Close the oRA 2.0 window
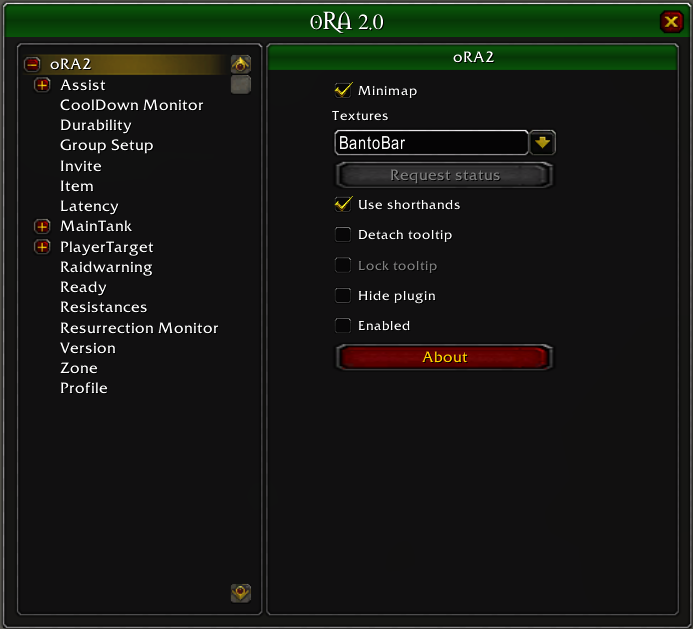This screenshot has width=693, height=629. pos(671,22)
